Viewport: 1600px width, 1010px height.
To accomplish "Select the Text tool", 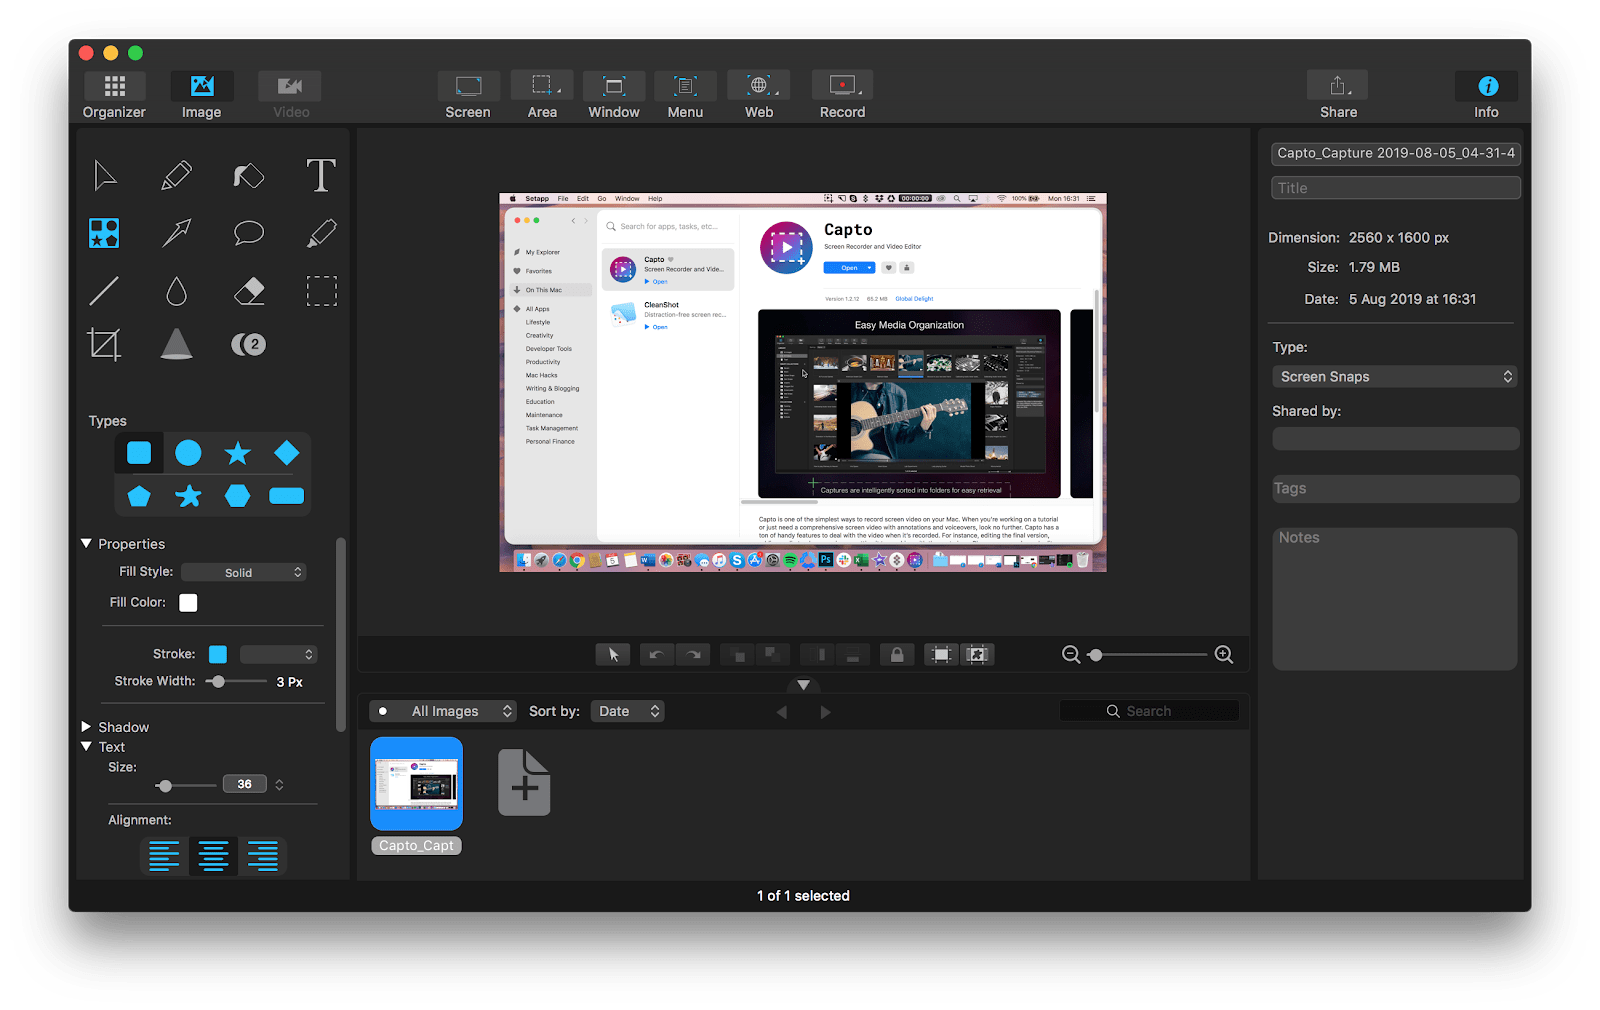I will tap(321, 176).
